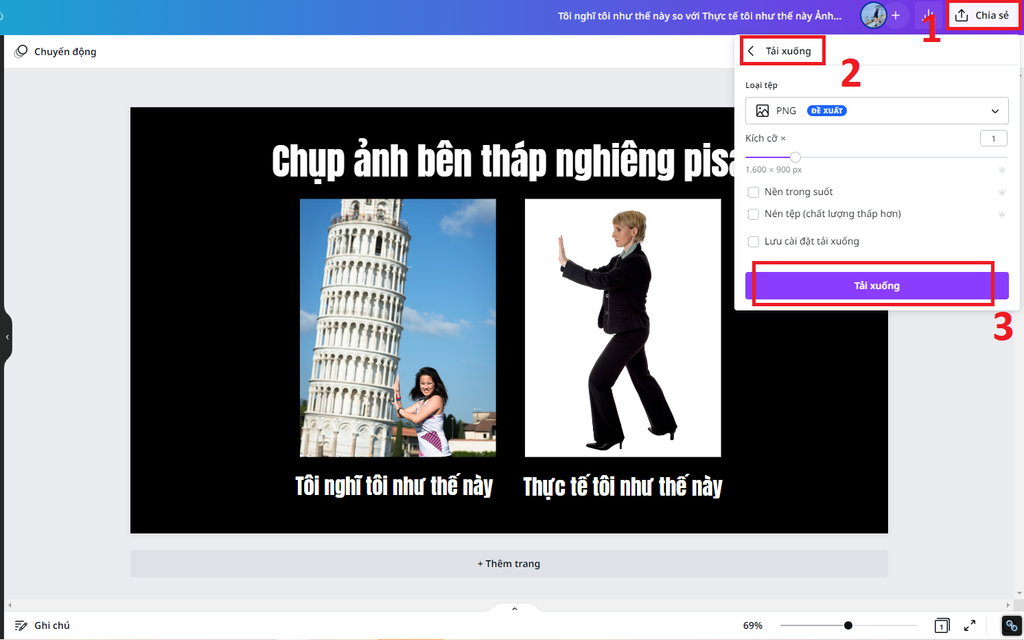Image resolution: width=1024 pixels, height=640 pixels.
Task: Tick Lưu cài đặt tải xuống
Action: pos(752,241)
